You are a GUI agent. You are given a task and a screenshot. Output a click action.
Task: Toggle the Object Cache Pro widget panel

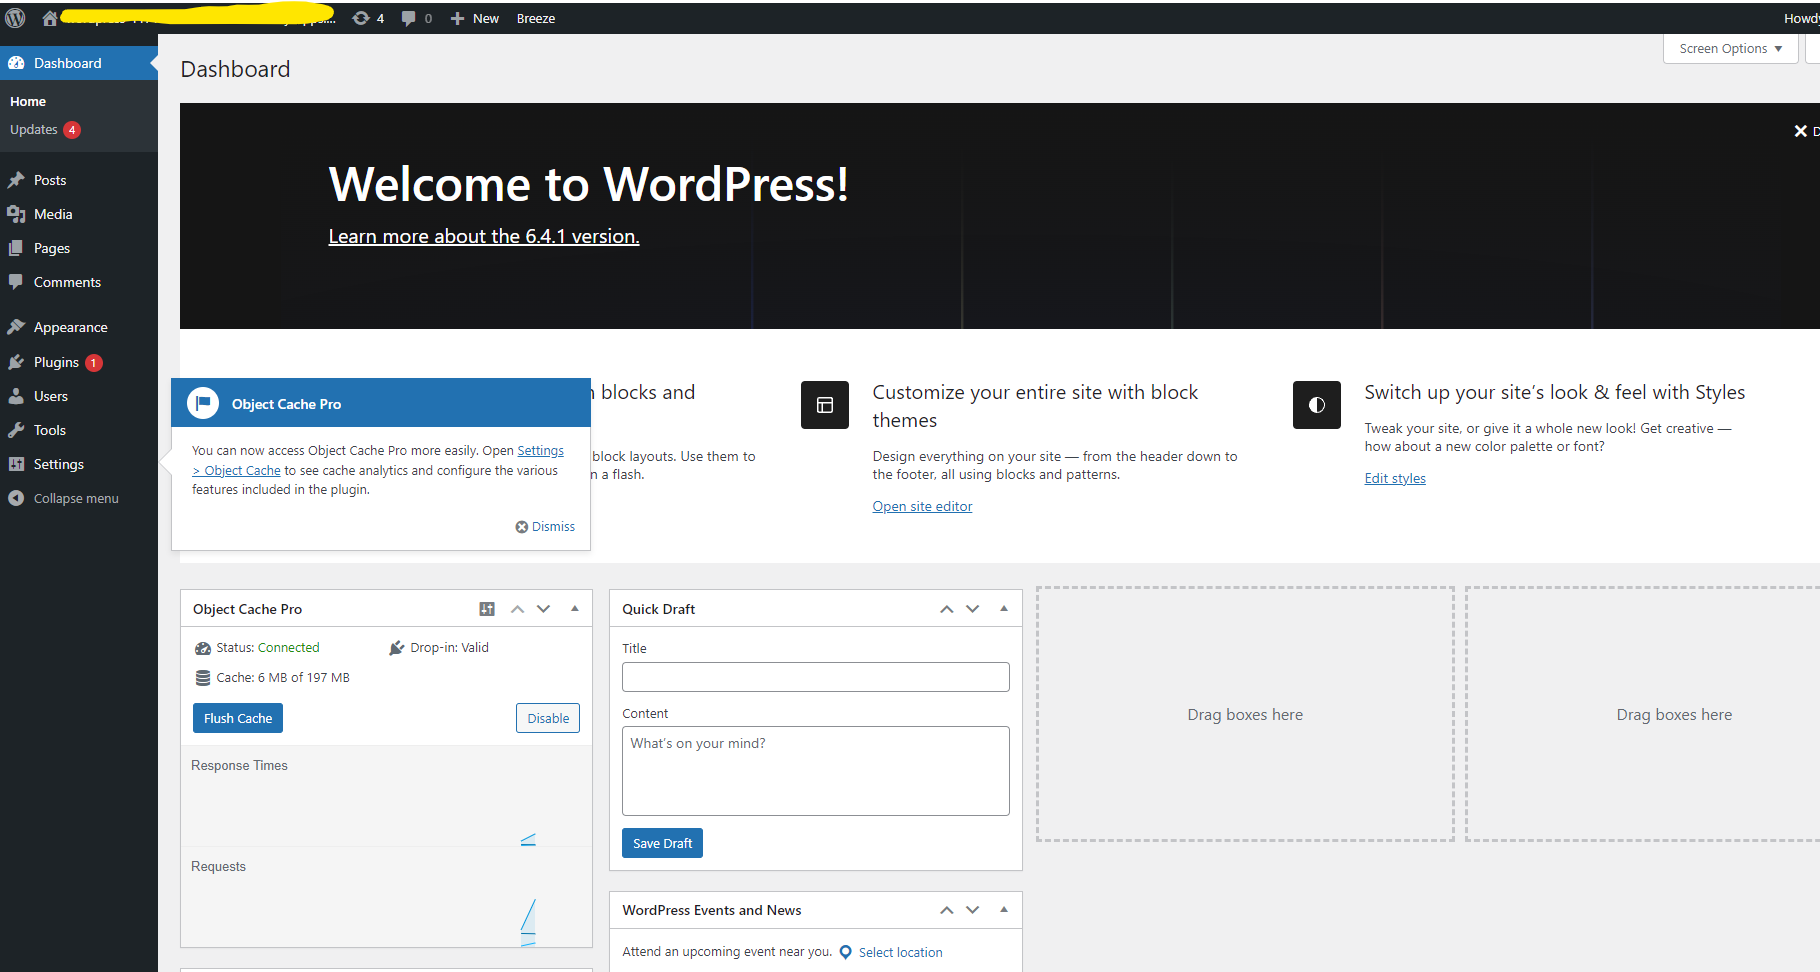coord(575,608)
